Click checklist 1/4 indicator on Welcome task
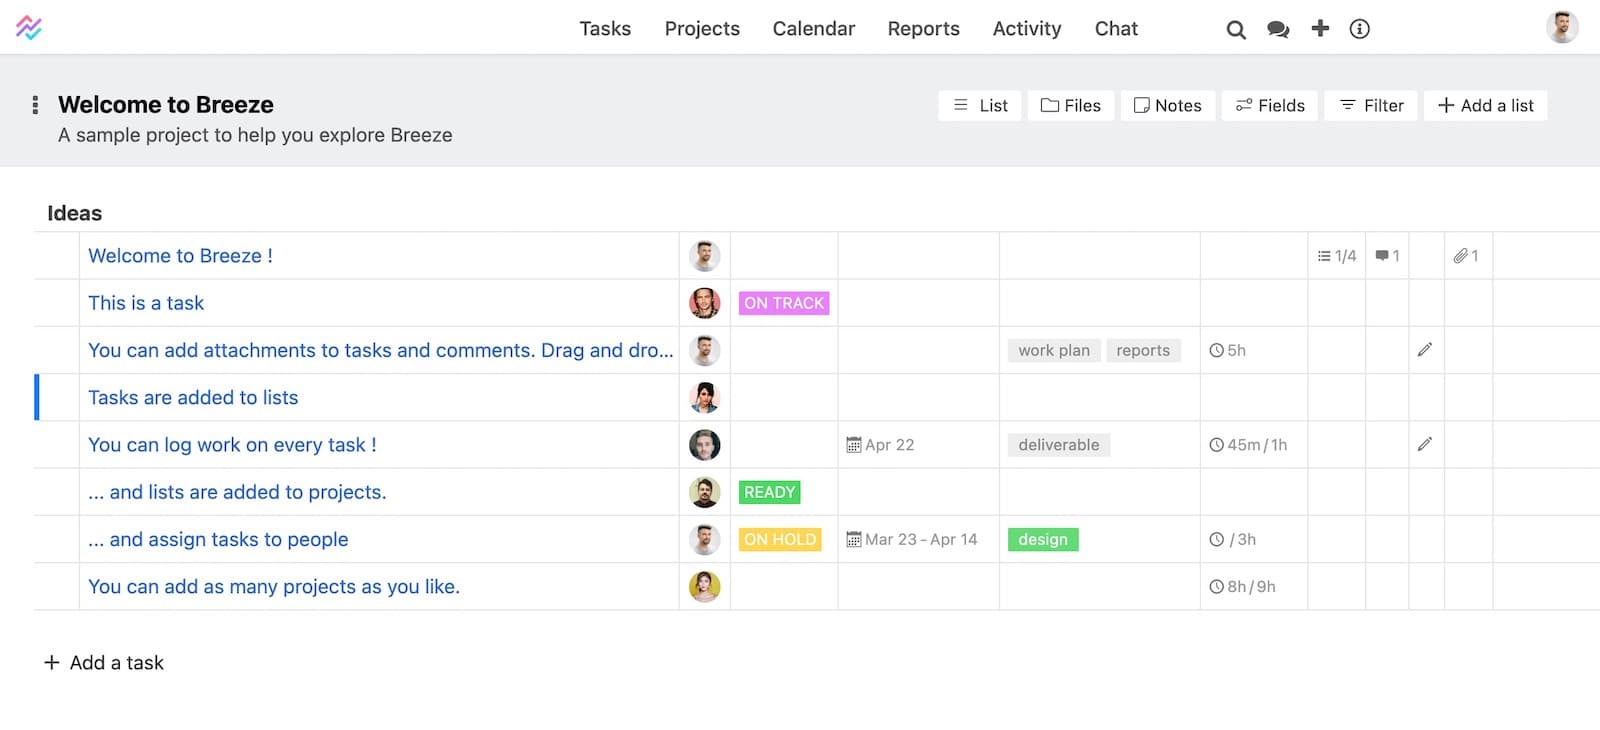The height and width of the screenshot is (730, 1600). click(x=1337, y=256)
